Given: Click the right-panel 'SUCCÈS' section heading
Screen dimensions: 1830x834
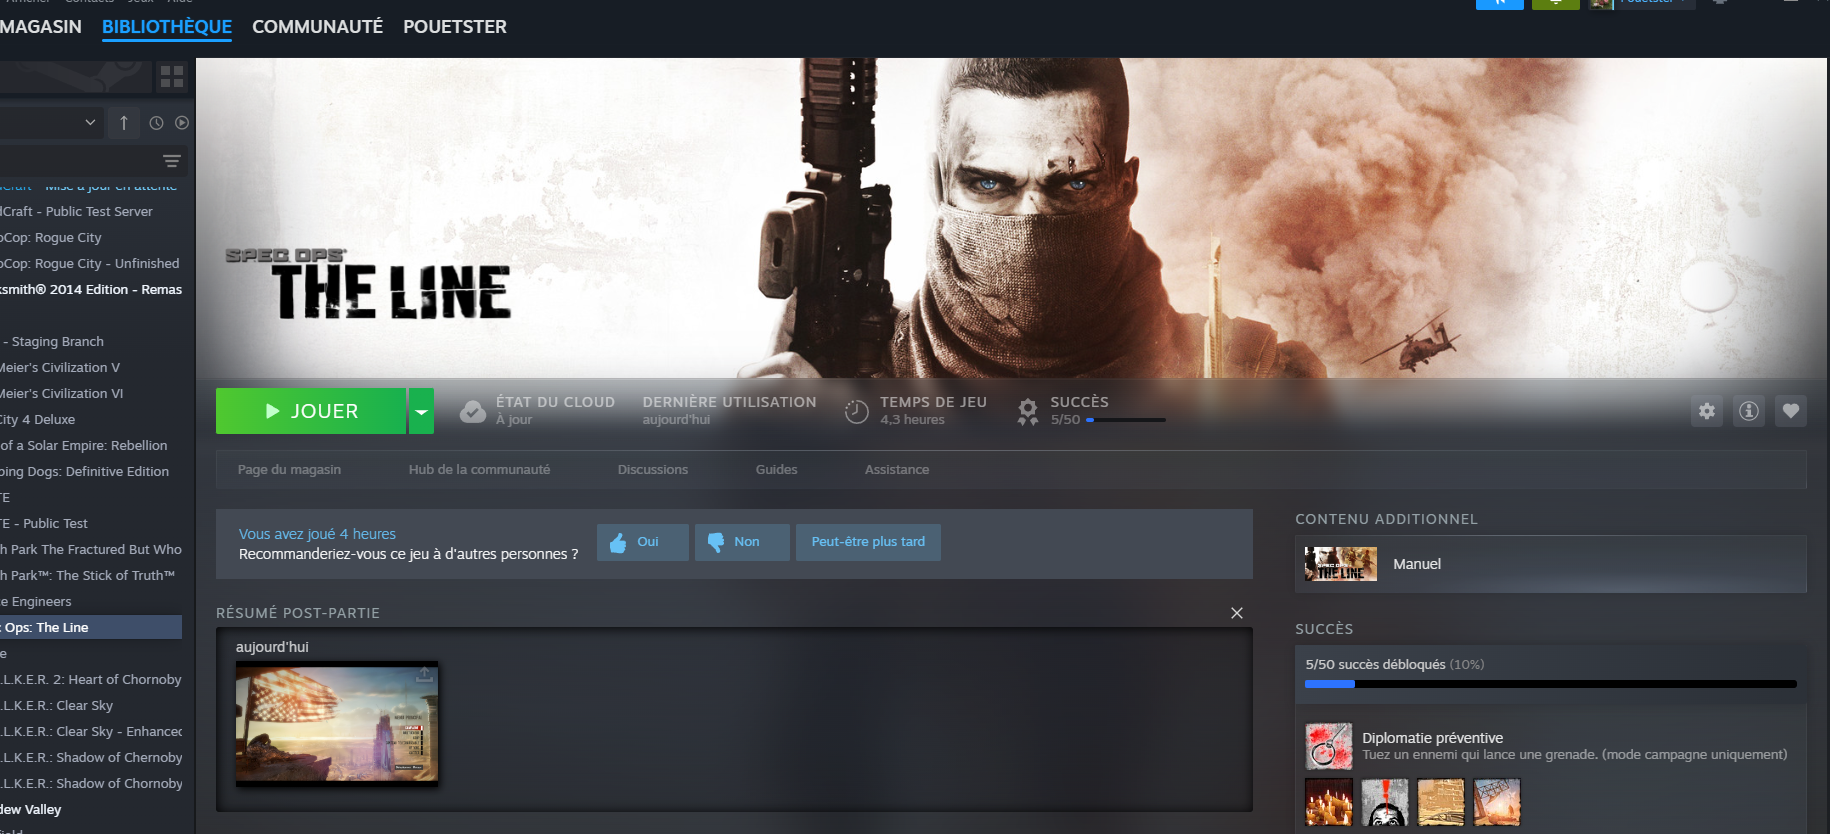Looking at the screenshot, I should (1324, 629).
